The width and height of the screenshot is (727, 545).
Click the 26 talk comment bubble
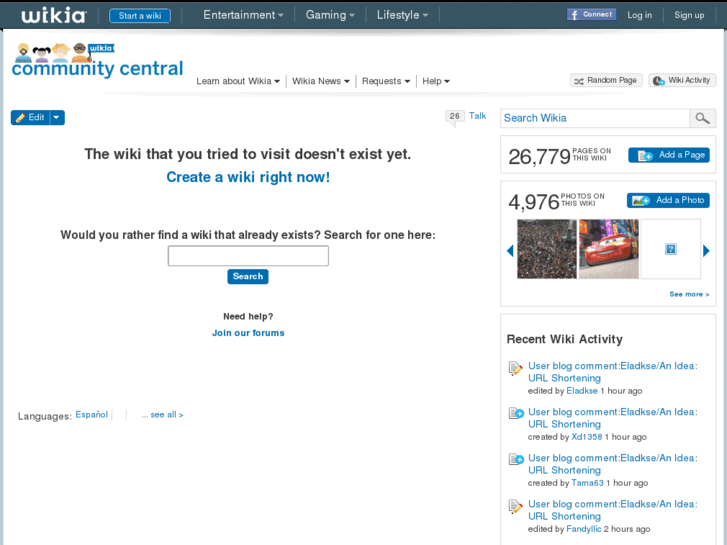point(454,116)
